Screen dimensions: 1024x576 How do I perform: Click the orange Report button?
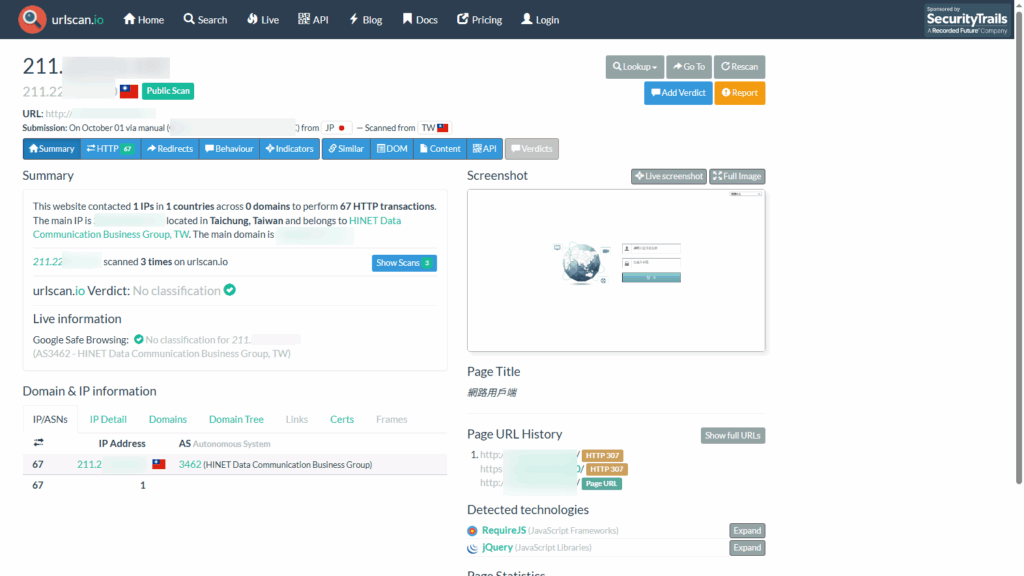click(739, 93)
